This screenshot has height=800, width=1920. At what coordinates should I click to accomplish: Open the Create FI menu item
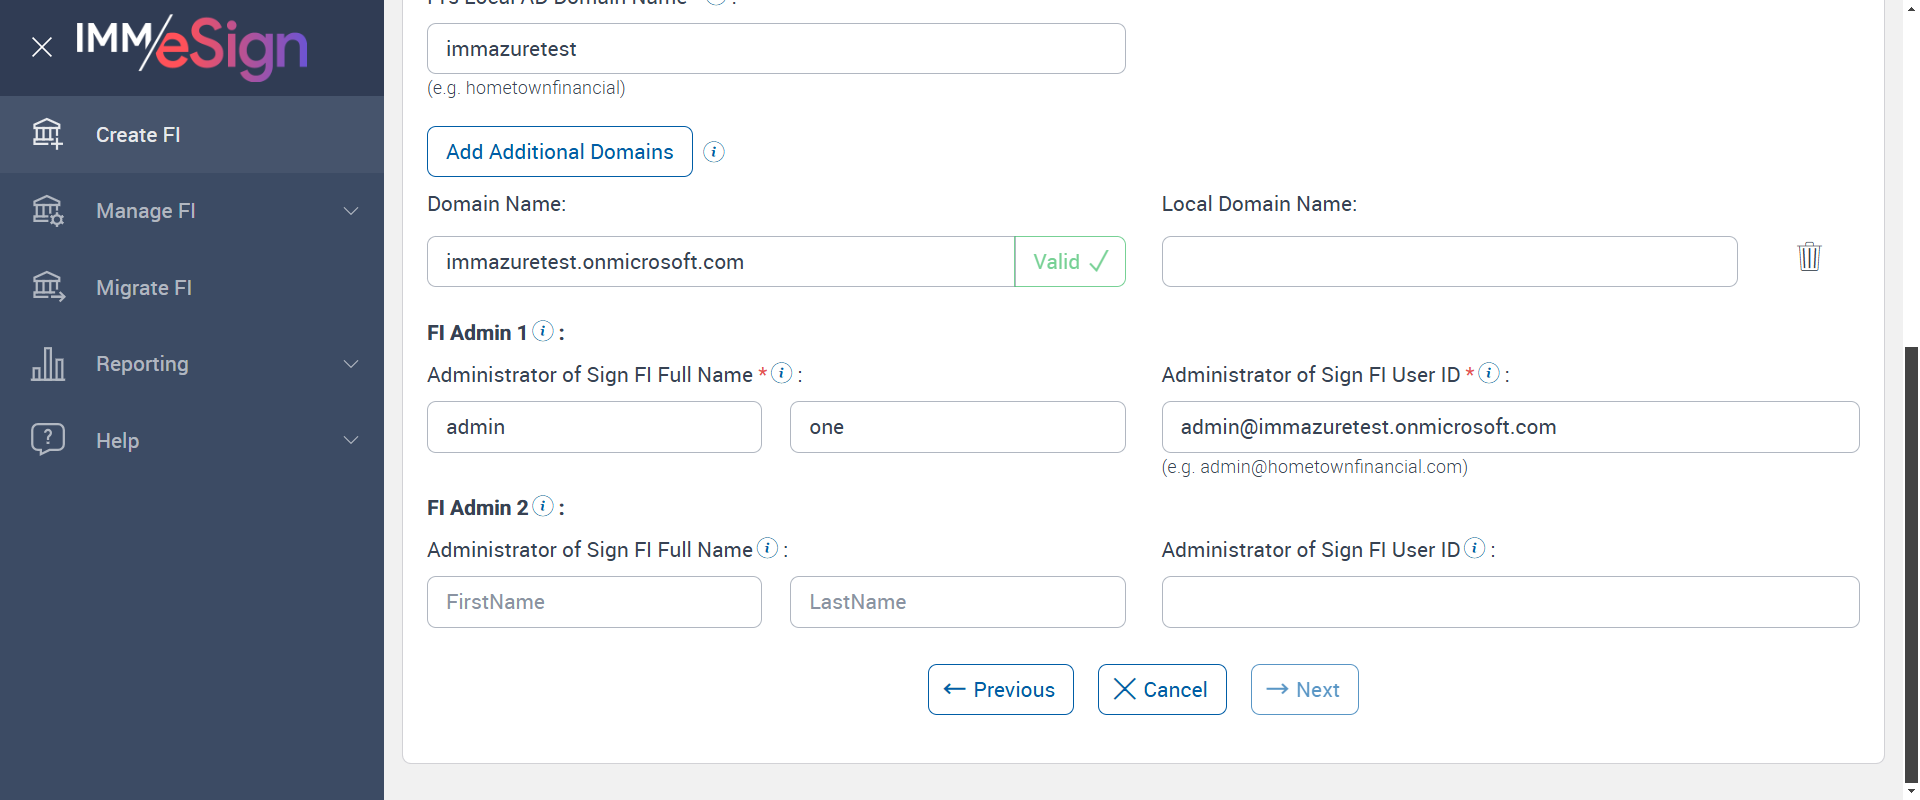[x=138, y=135]
